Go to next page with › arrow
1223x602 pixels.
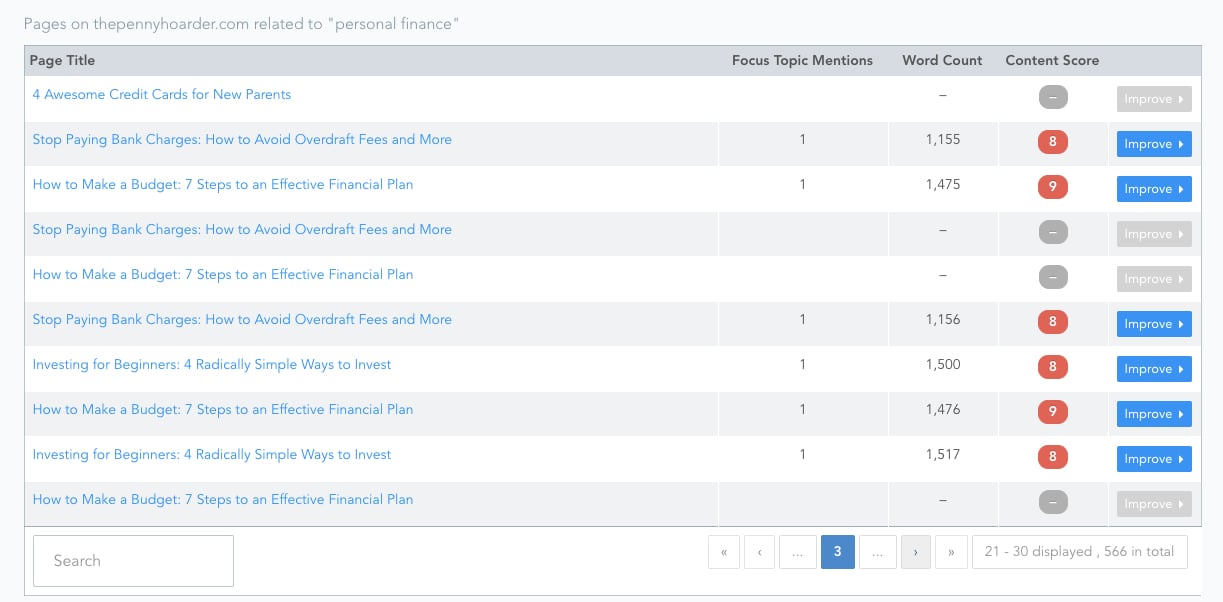pos(916,552)
